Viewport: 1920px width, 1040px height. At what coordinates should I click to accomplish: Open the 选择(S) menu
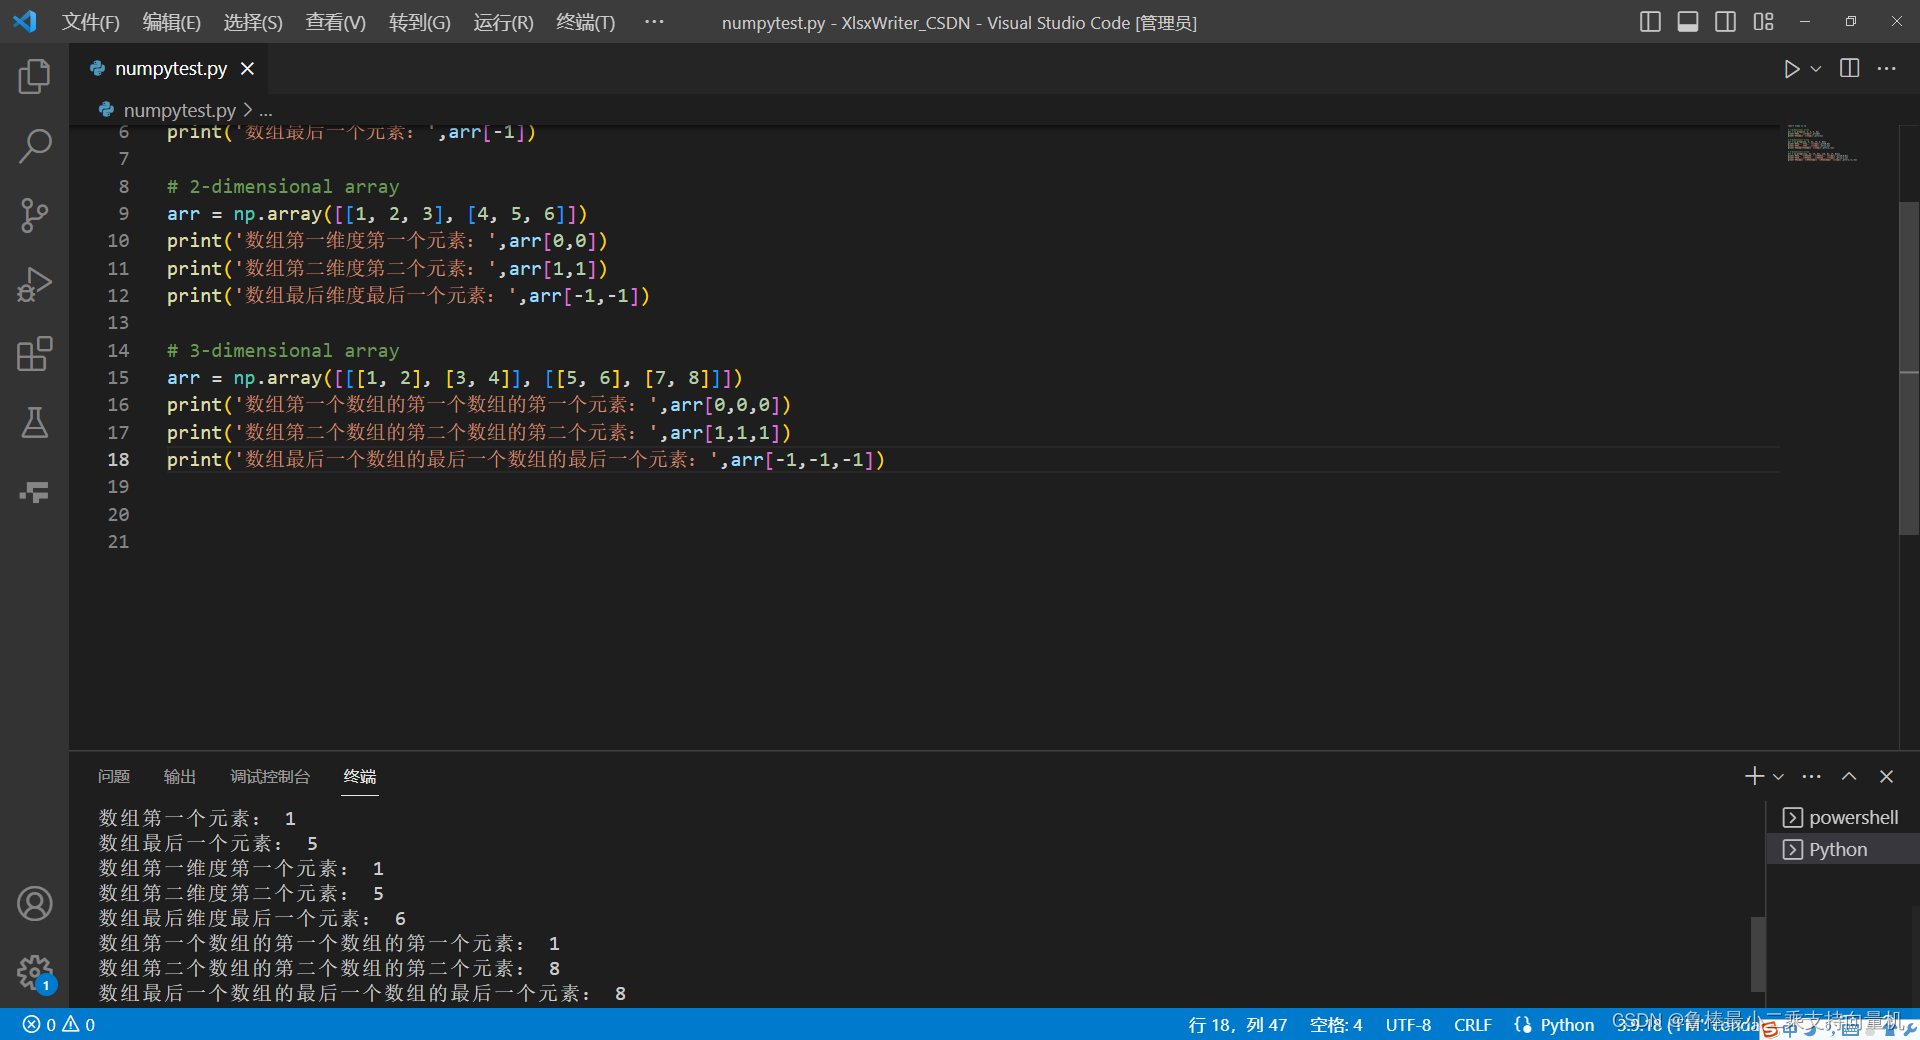click(252, 22)
